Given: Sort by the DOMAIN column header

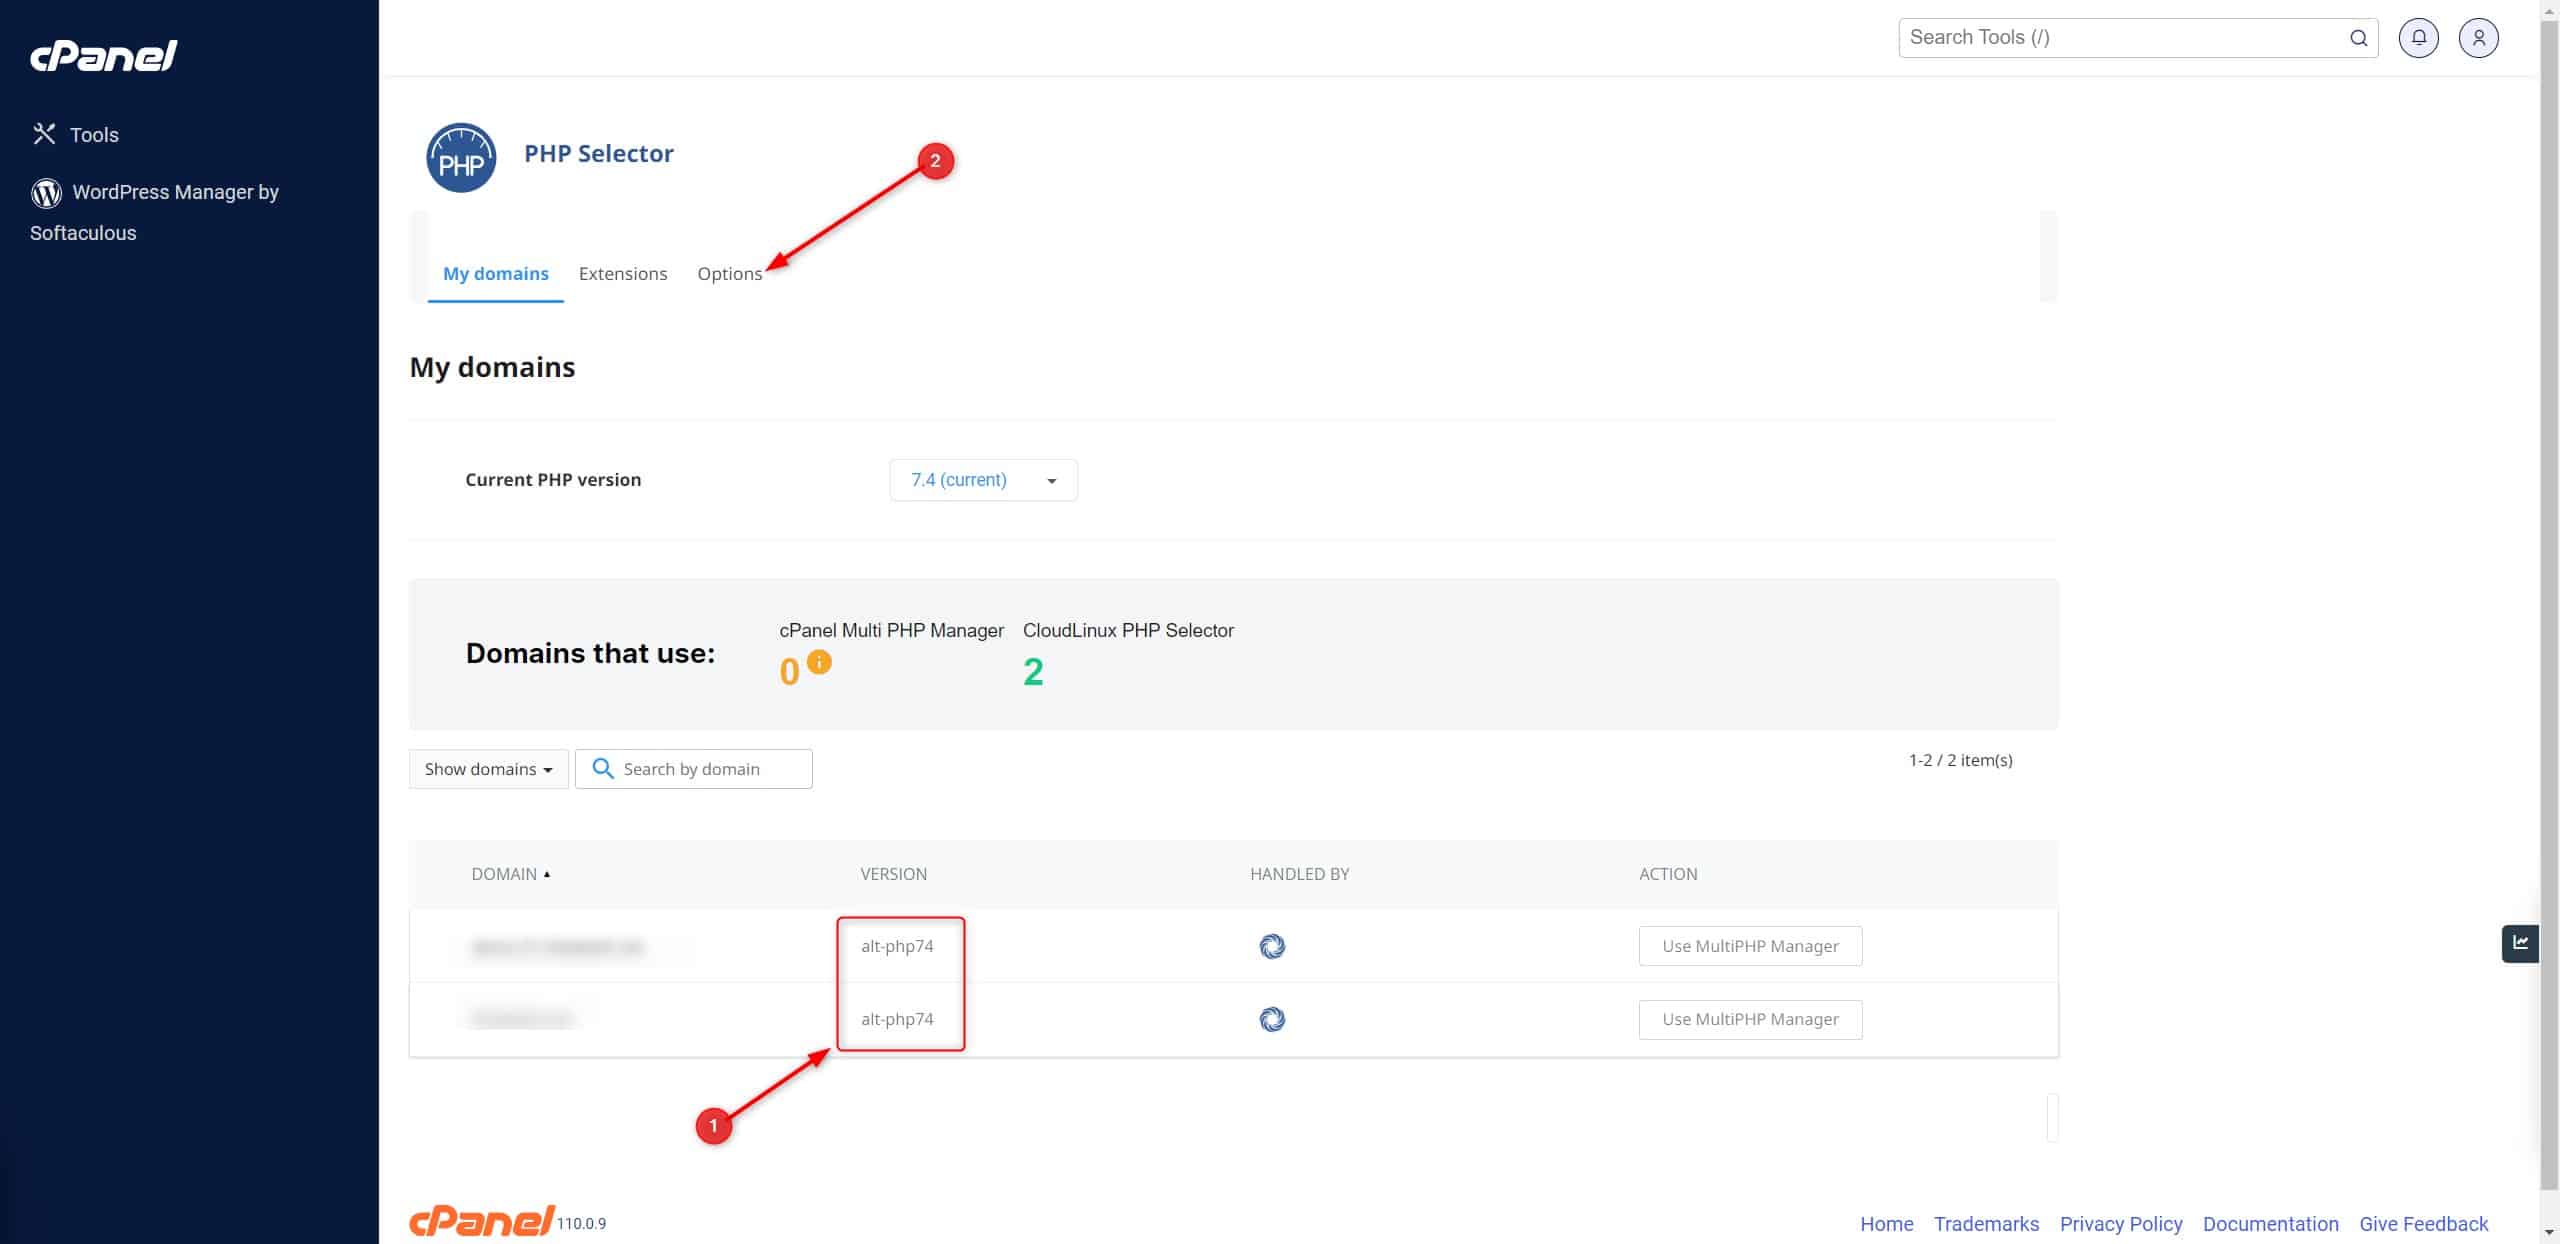Looking at the screenshot, I should coord(510,874).
